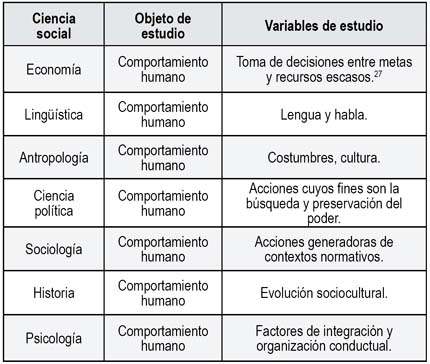
Task: Click the 'Ciencia política' cell
Action: click(54, 203)
